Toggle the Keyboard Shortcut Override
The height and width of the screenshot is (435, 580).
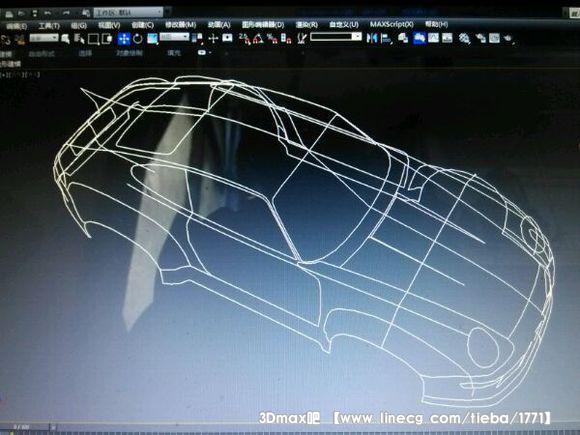pos(227,38)
